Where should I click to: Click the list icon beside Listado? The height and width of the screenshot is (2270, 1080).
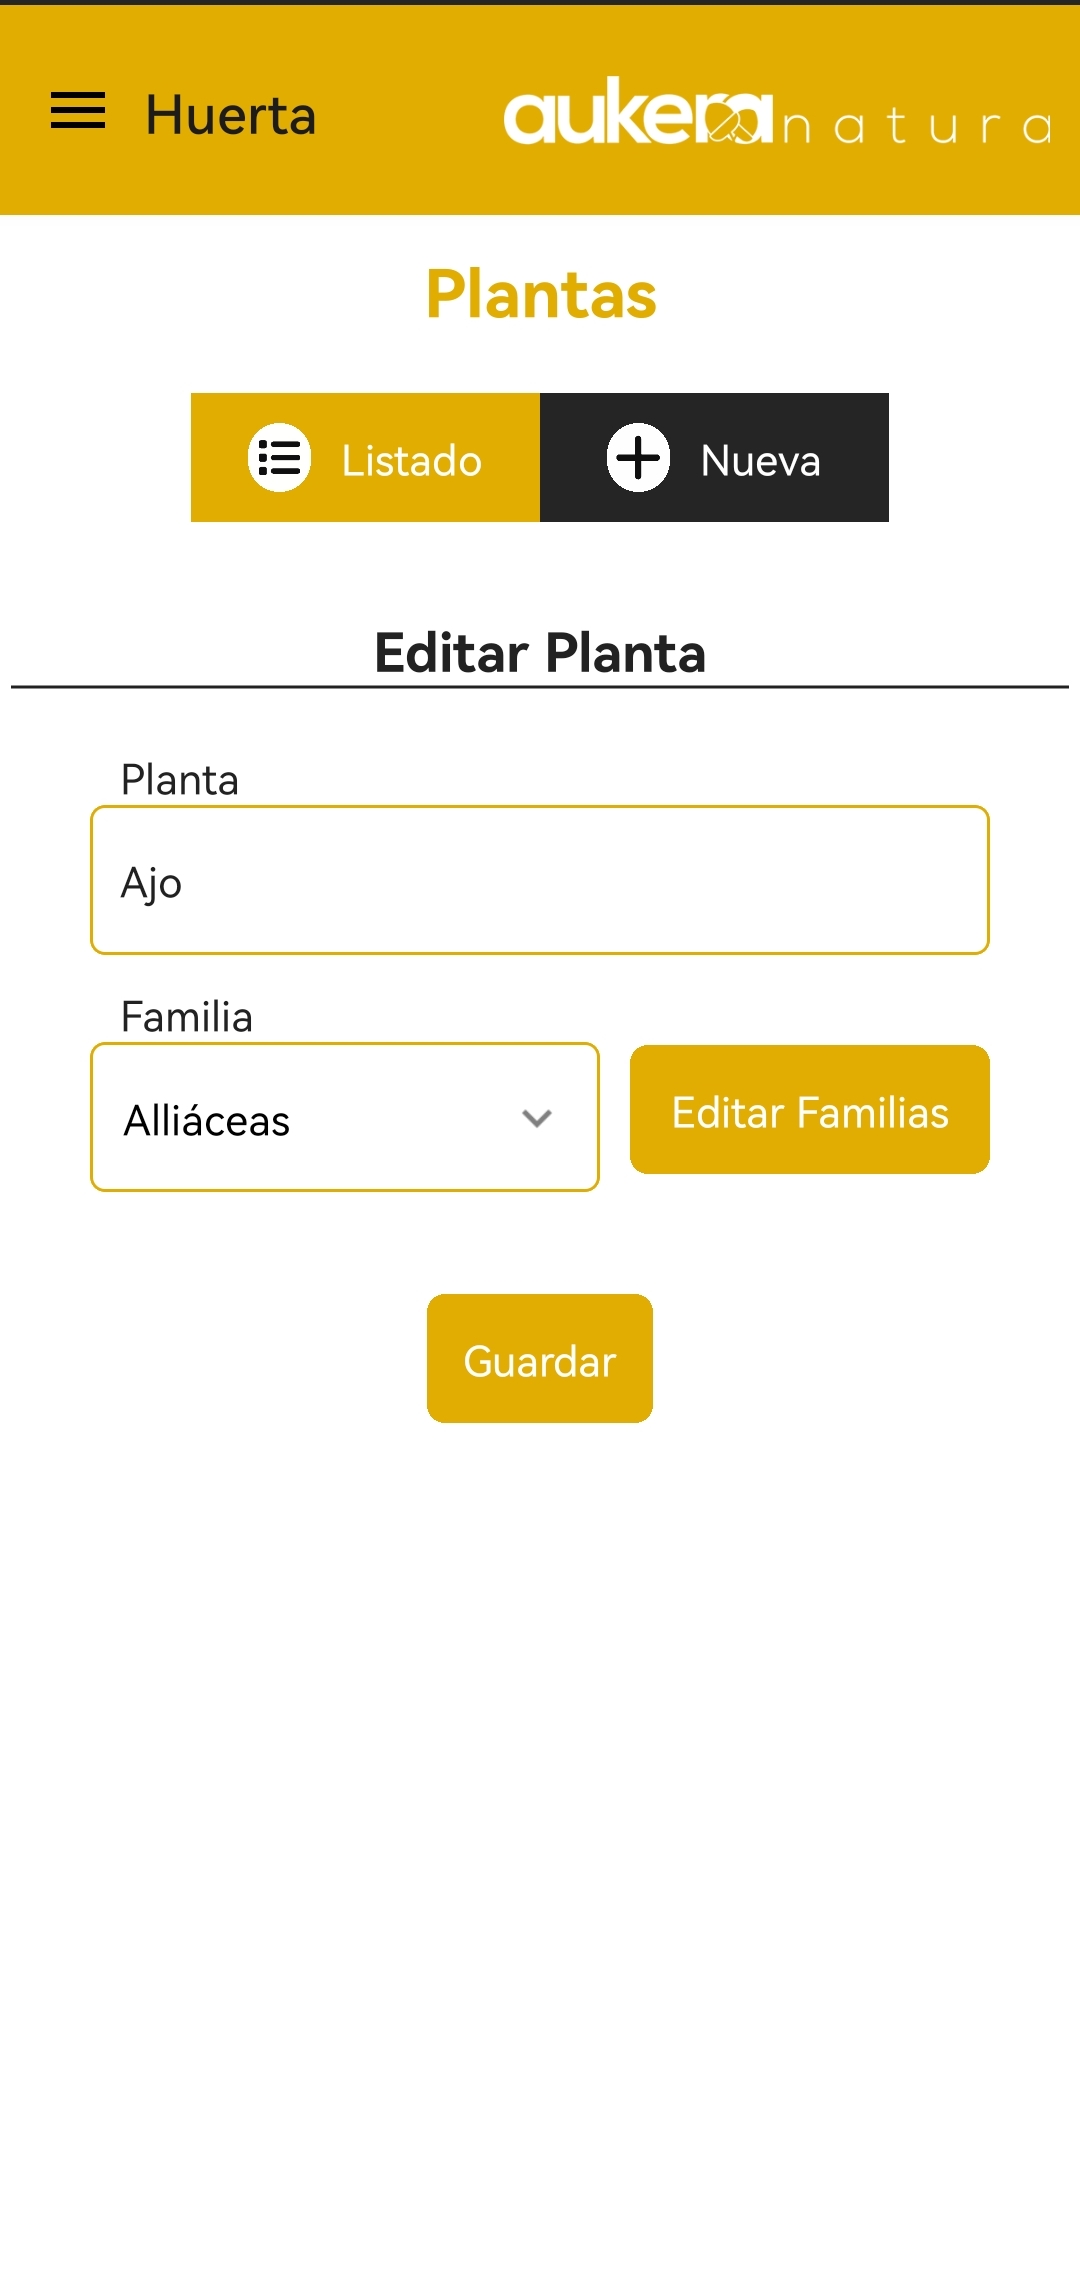[279, 459]
